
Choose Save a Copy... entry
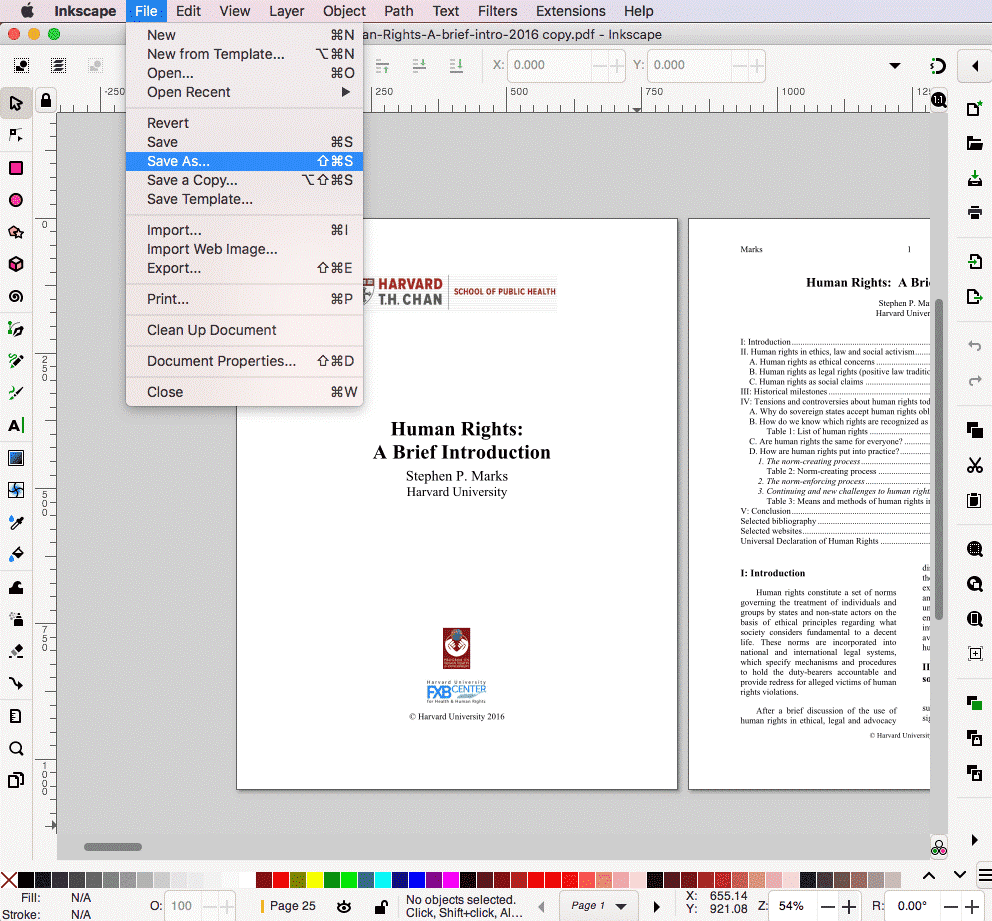tap(244, 180)
